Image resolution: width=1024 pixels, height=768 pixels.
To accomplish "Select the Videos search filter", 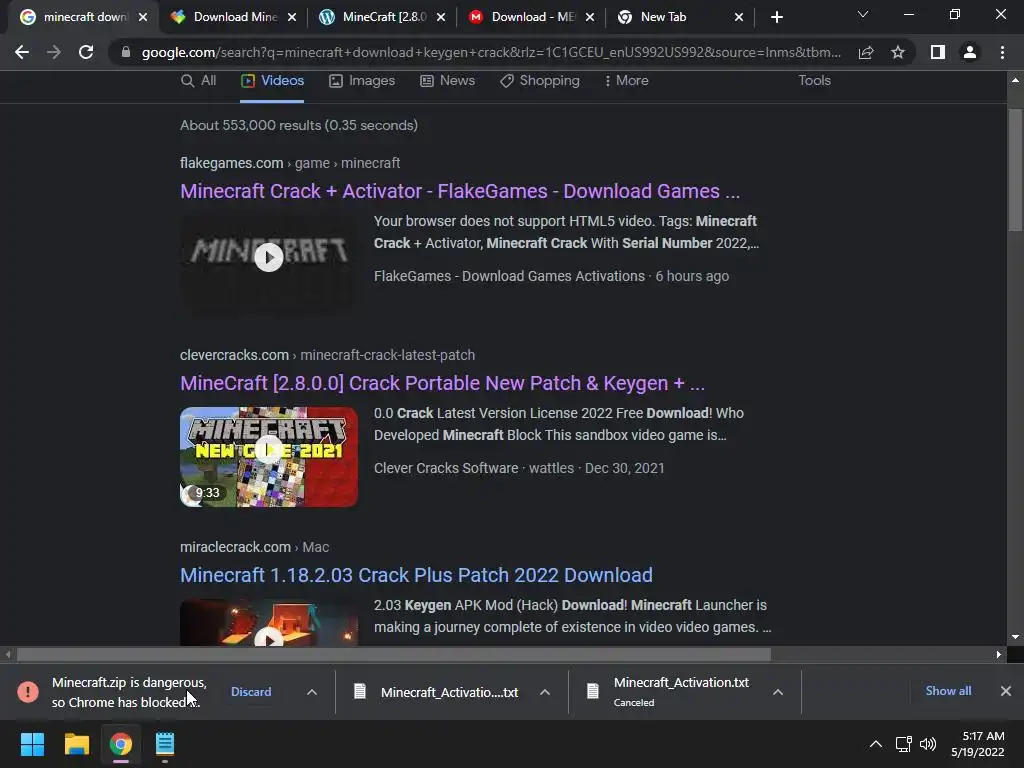I will pyautogui.click(x=272, y=80).
